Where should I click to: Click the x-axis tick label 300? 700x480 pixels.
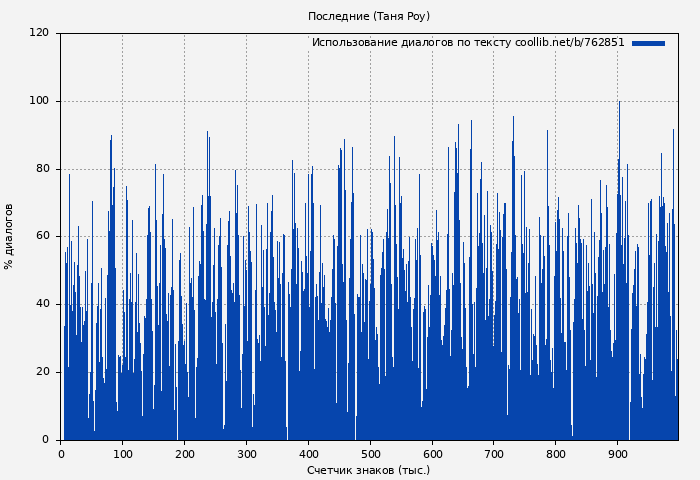pyautogui.click(x=246, y=454)
